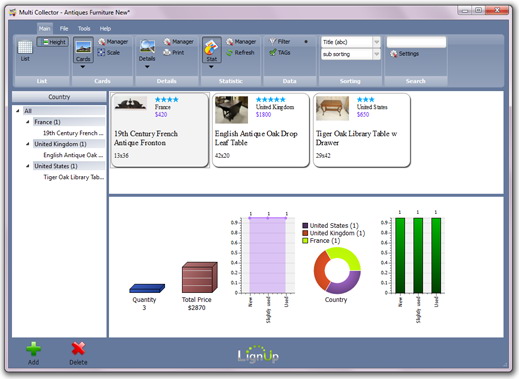519x379 pixels.
Task: Expand the dropdown arrow below Cards
Action: pos(83,67)
